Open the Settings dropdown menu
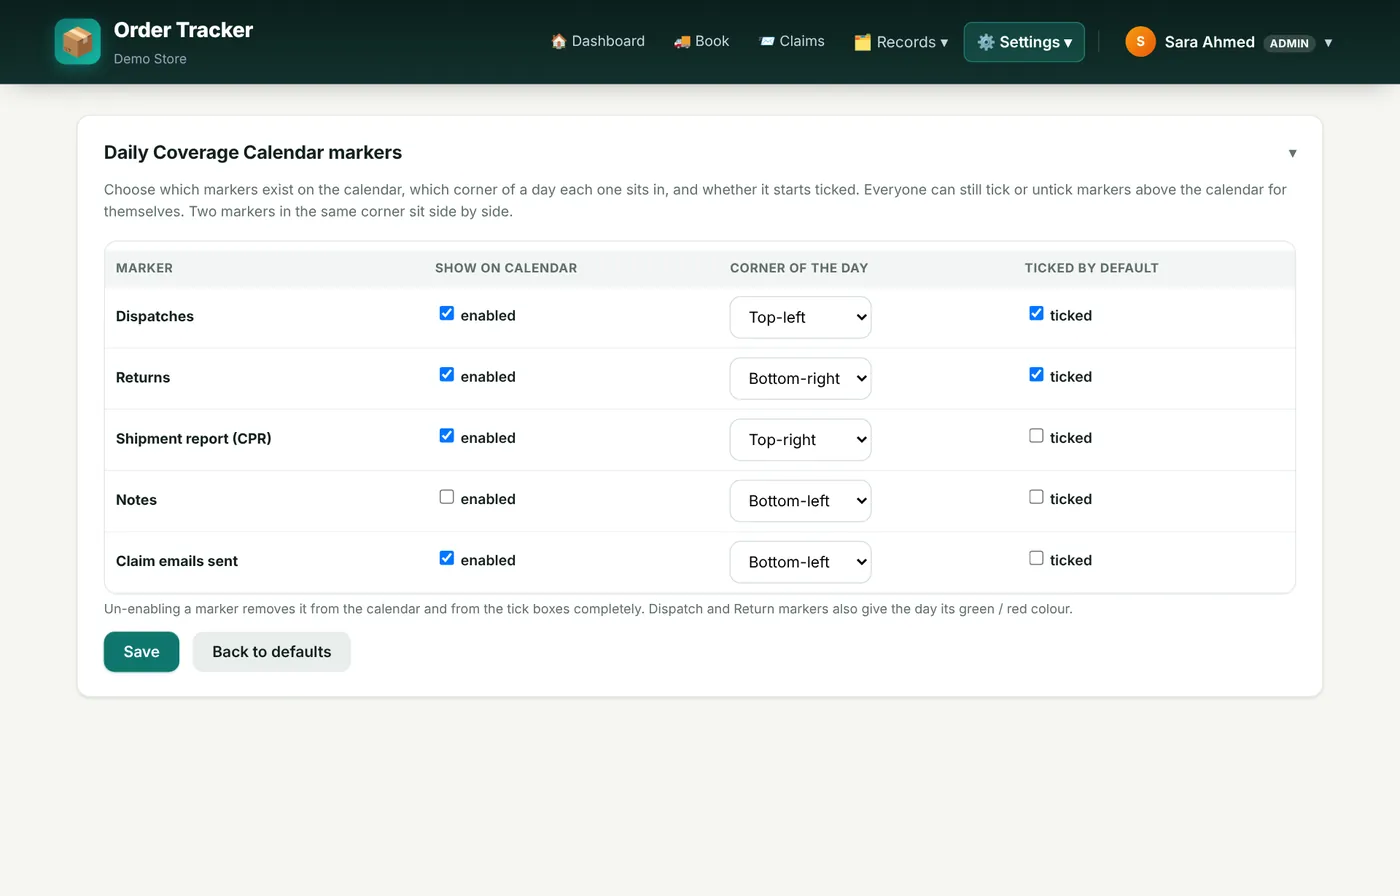The height and width of the screenshot is (896, 1400). tap(1024, 42)
